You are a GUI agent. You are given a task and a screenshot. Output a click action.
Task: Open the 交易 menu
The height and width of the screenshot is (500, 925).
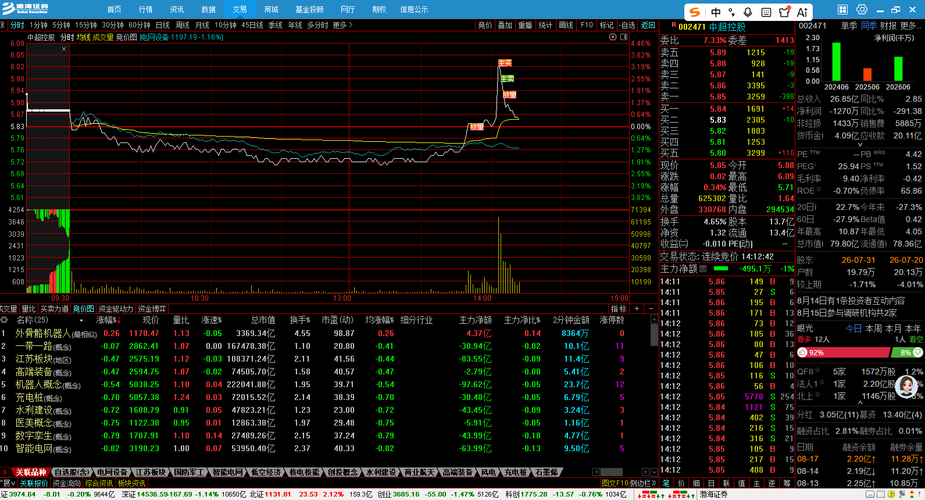coord(240,9)
